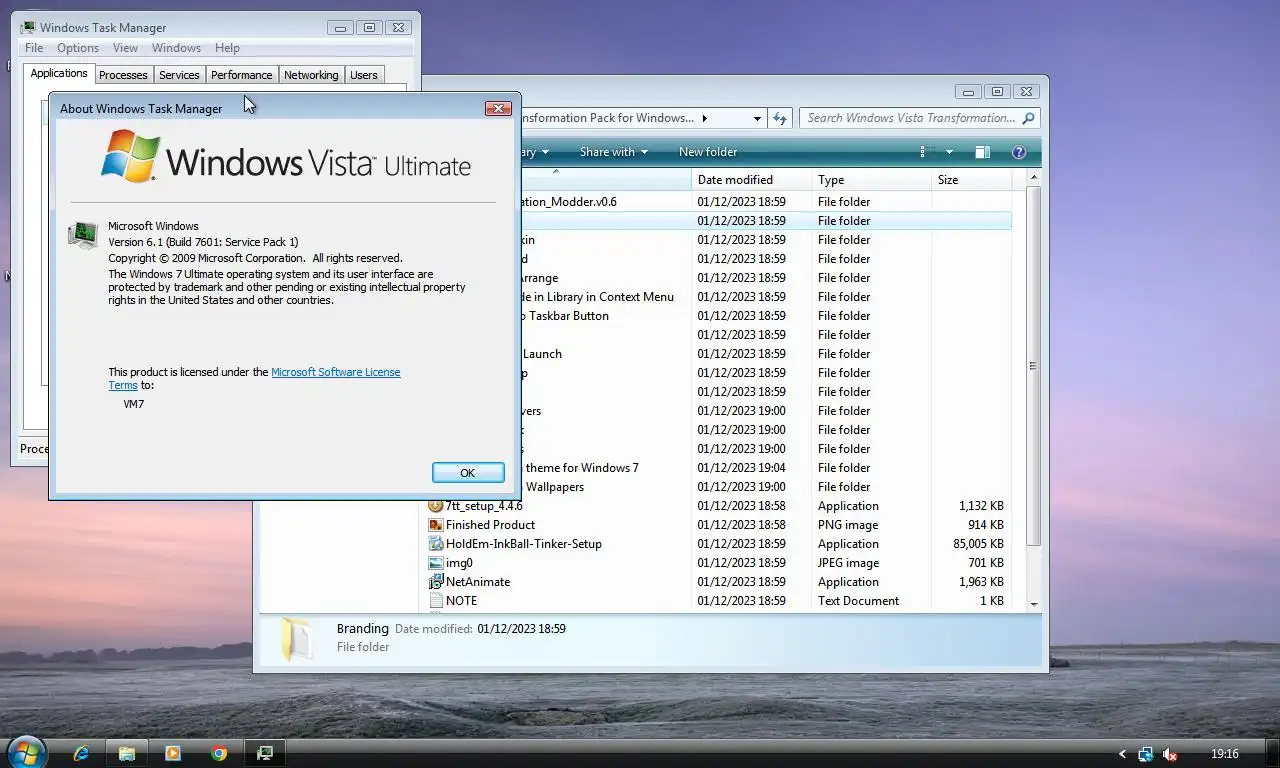
Task: Open address bar history dropdown arrow
Action: (757, 118)
